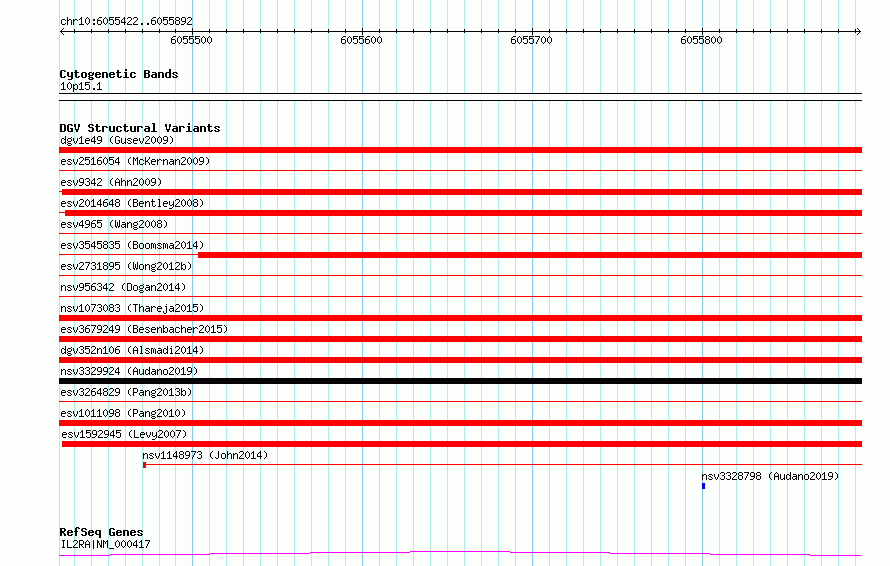The height and width of the screenshot is (566, 890).
Task: Select esv3545835 (Boomsma2014) label
Action: 132,245
